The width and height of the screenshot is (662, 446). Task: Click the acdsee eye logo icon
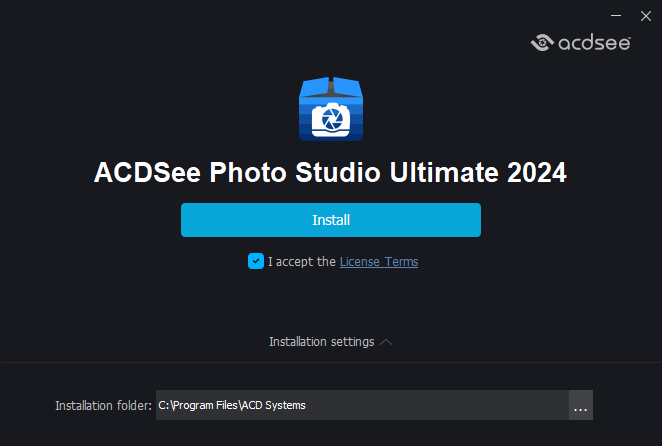click(541, 42)
